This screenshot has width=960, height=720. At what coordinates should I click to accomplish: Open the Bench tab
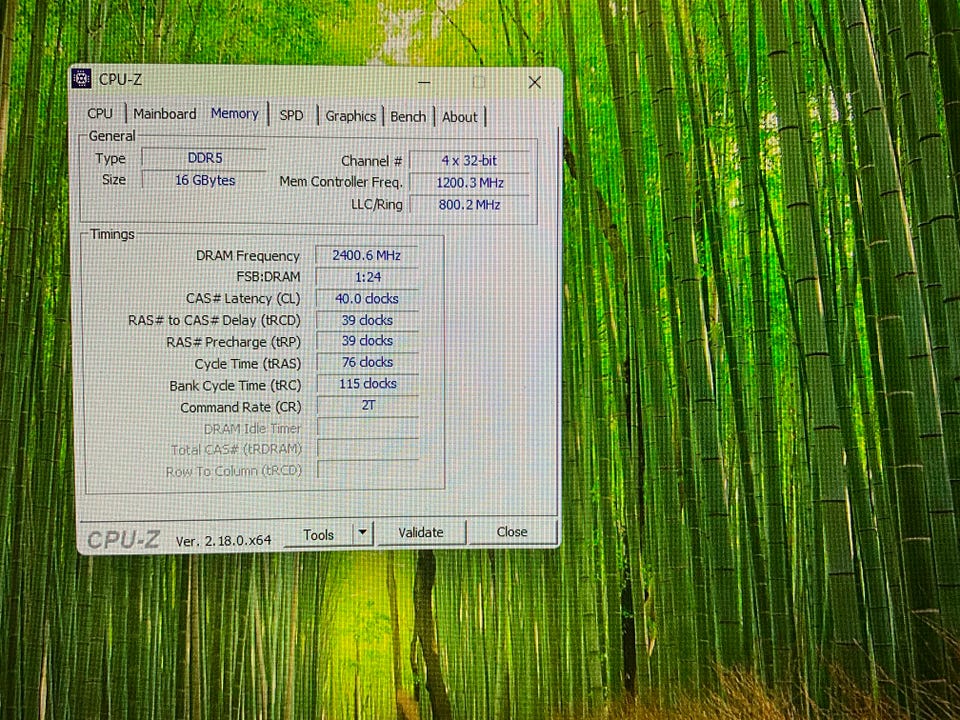tap(408, 116)
